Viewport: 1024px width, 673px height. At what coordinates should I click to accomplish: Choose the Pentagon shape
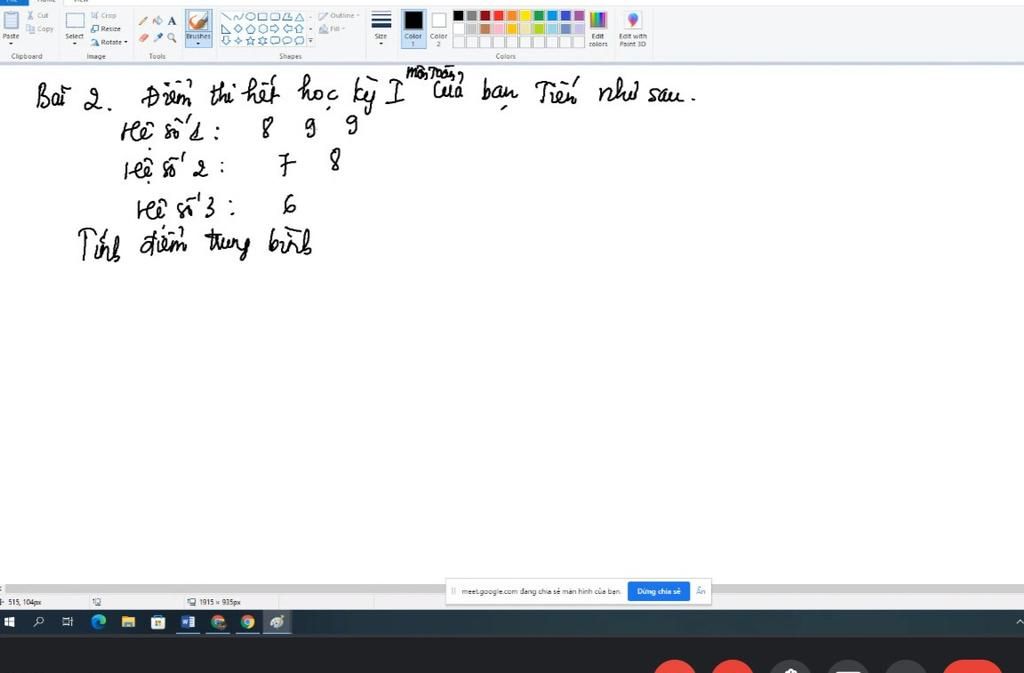coord(250,29)
